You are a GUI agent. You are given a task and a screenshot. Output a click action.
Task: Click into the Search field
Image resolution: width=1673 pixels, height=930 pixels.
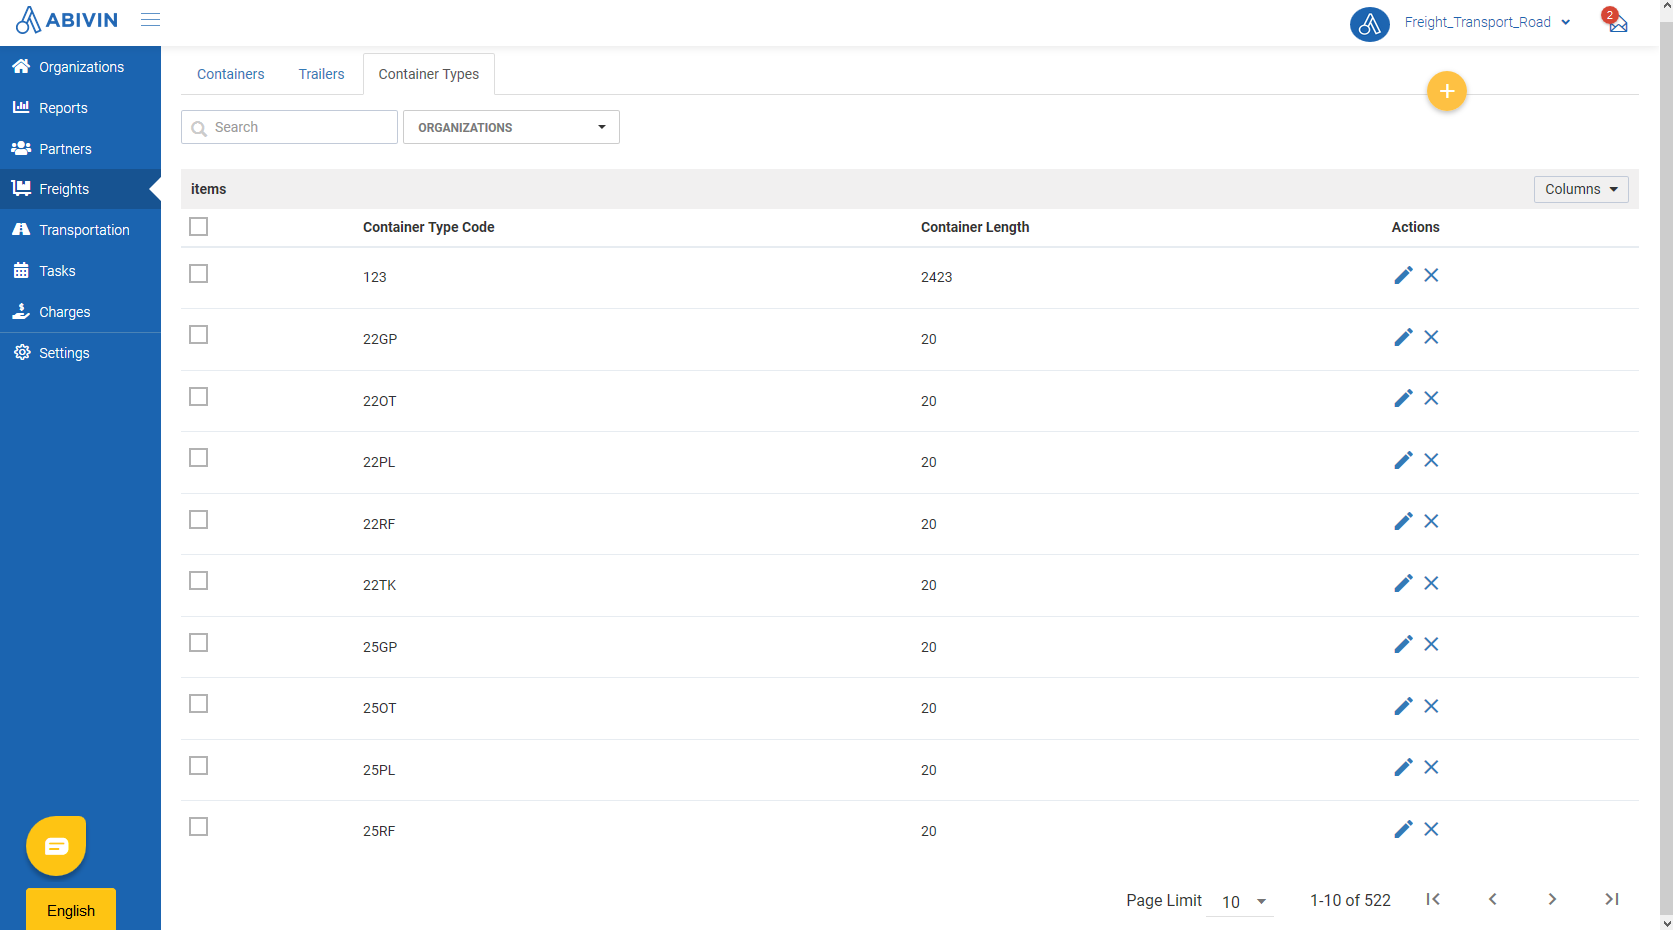pos(289,127)
